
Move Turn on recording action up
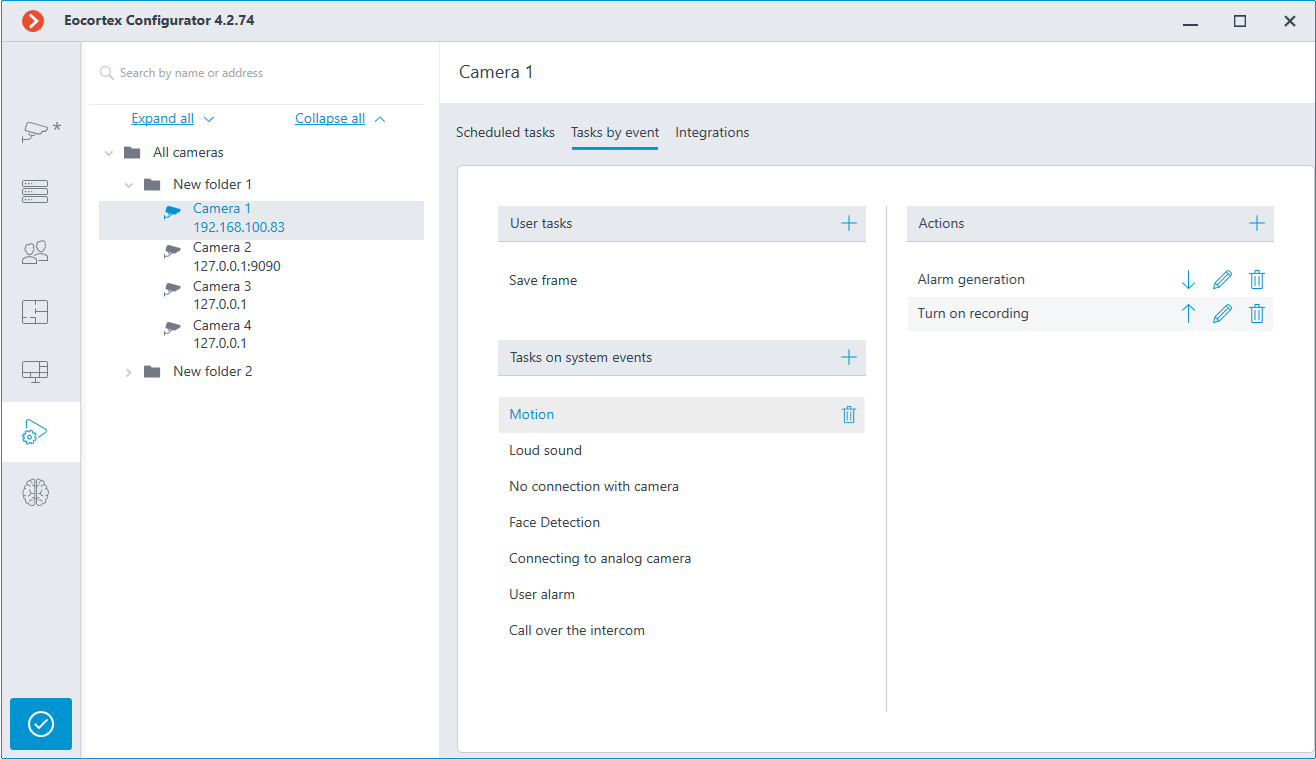pos(1188,314)
